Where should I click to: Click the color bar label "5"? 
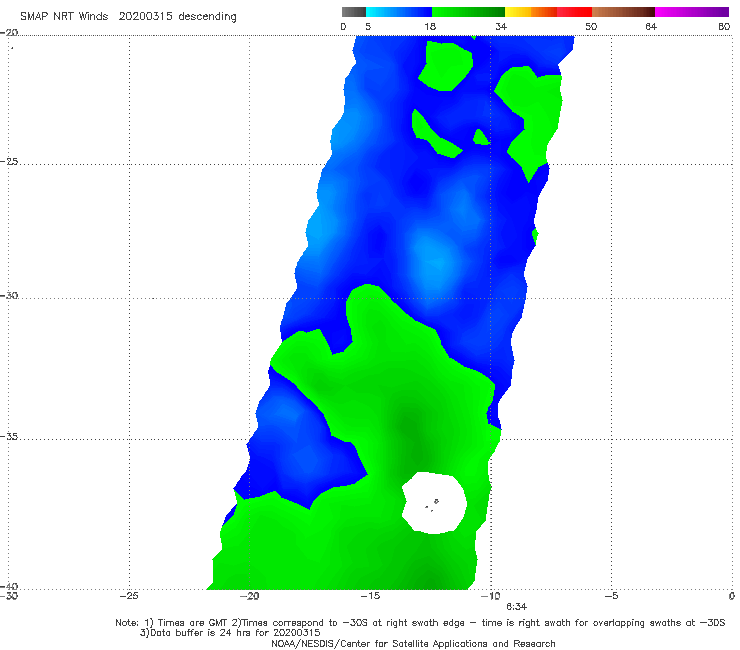[x=368, y=26]
